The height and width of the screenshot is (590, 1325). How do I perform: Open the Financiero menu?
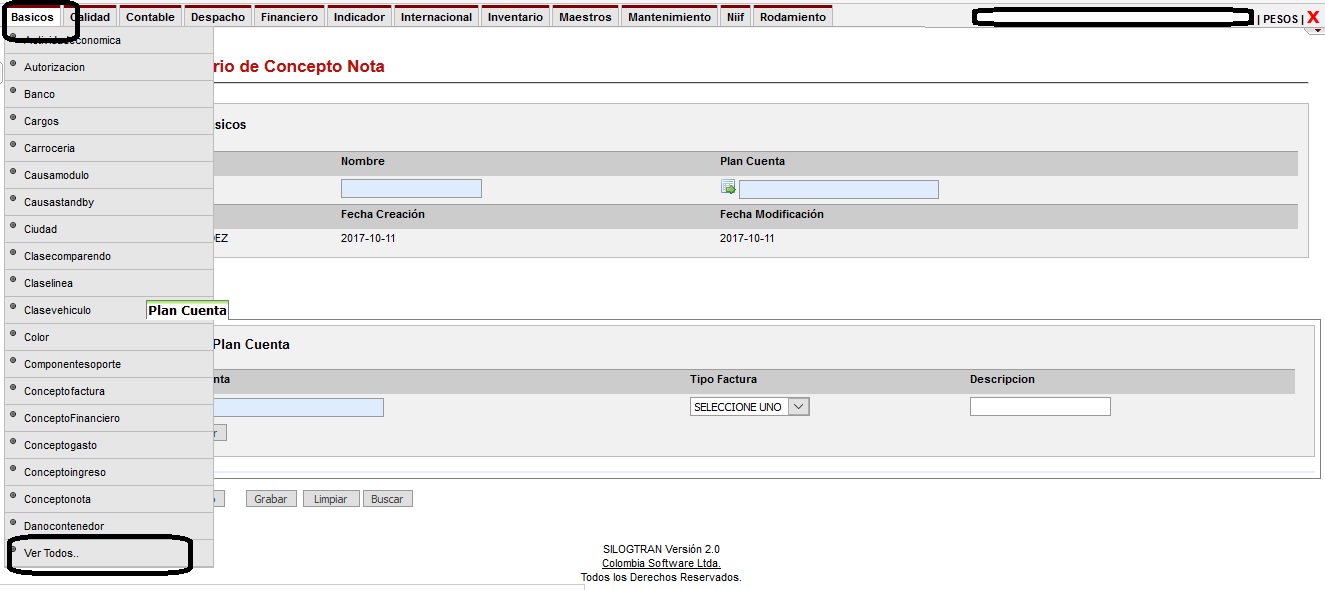point(289,17)
